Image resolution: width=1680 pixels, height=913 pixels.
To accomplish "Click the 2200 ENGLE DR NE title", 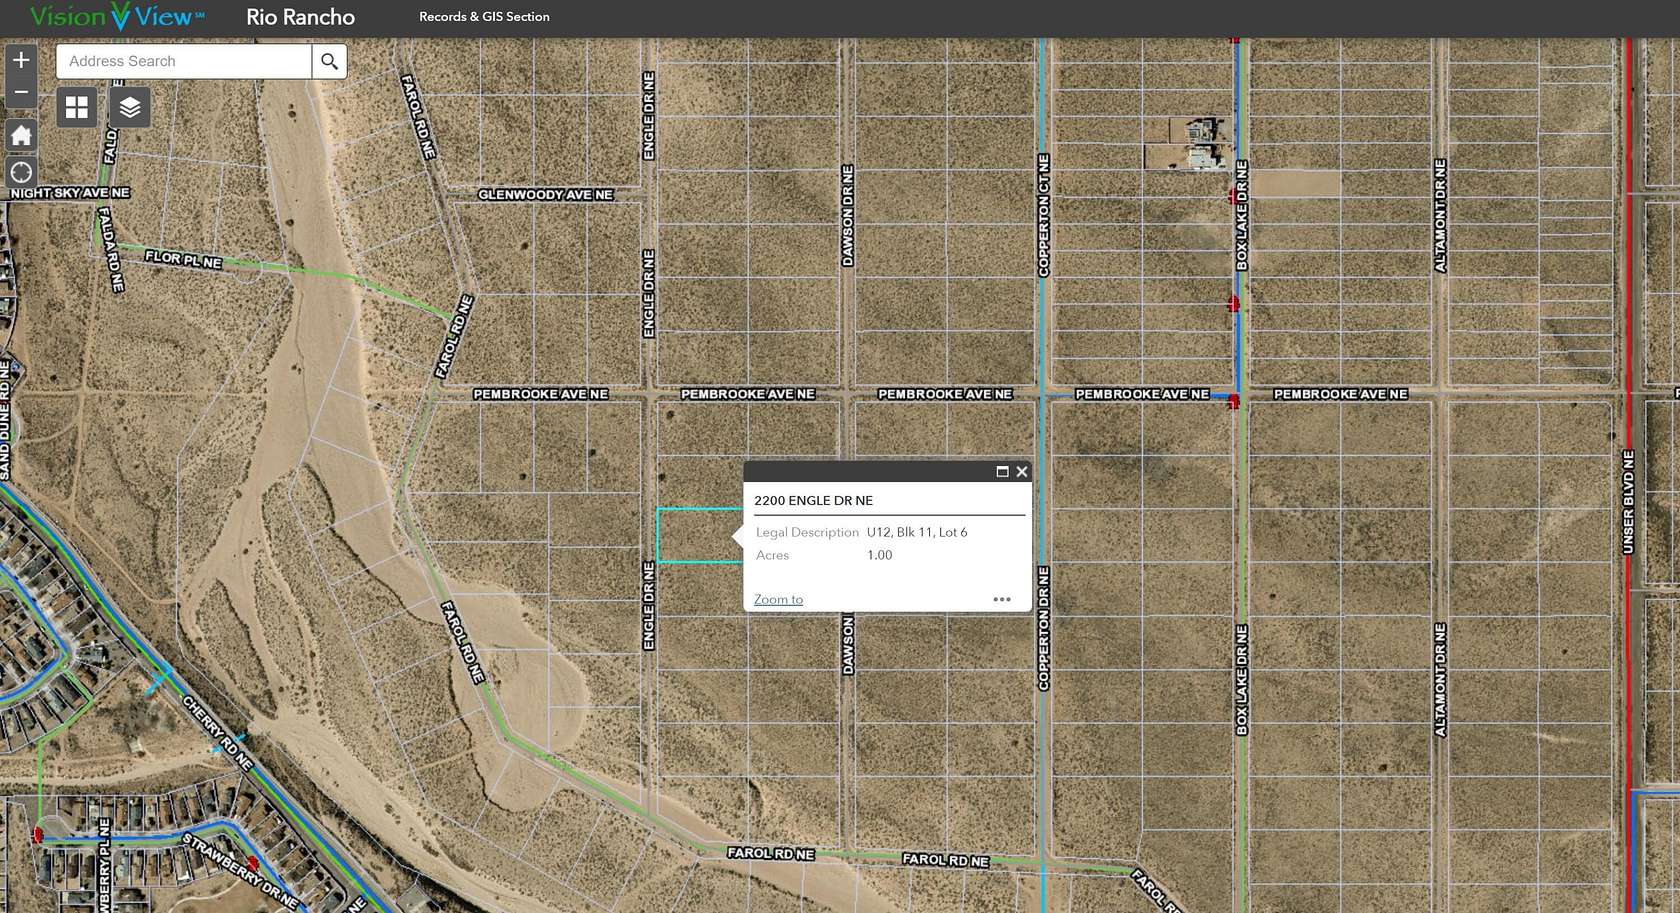I will point(814,500).
